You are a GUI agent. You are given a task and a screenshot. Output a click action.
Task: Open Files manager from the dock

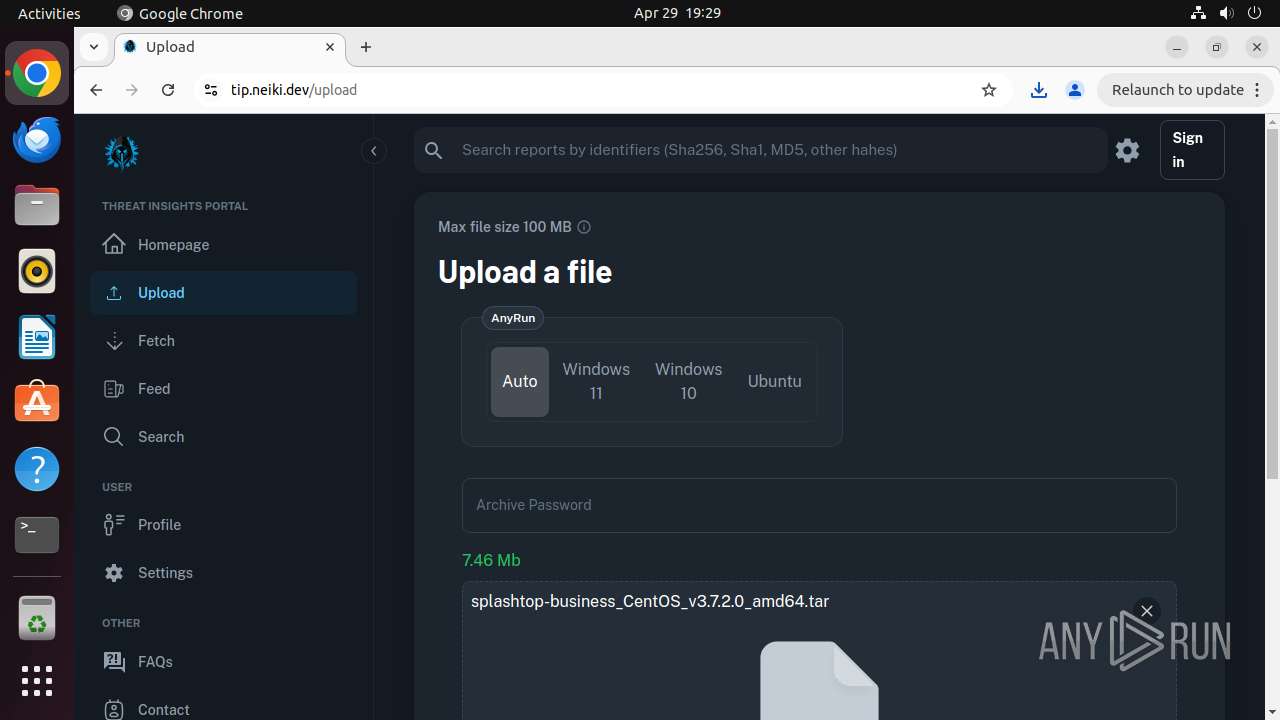[x=37, y=206]
